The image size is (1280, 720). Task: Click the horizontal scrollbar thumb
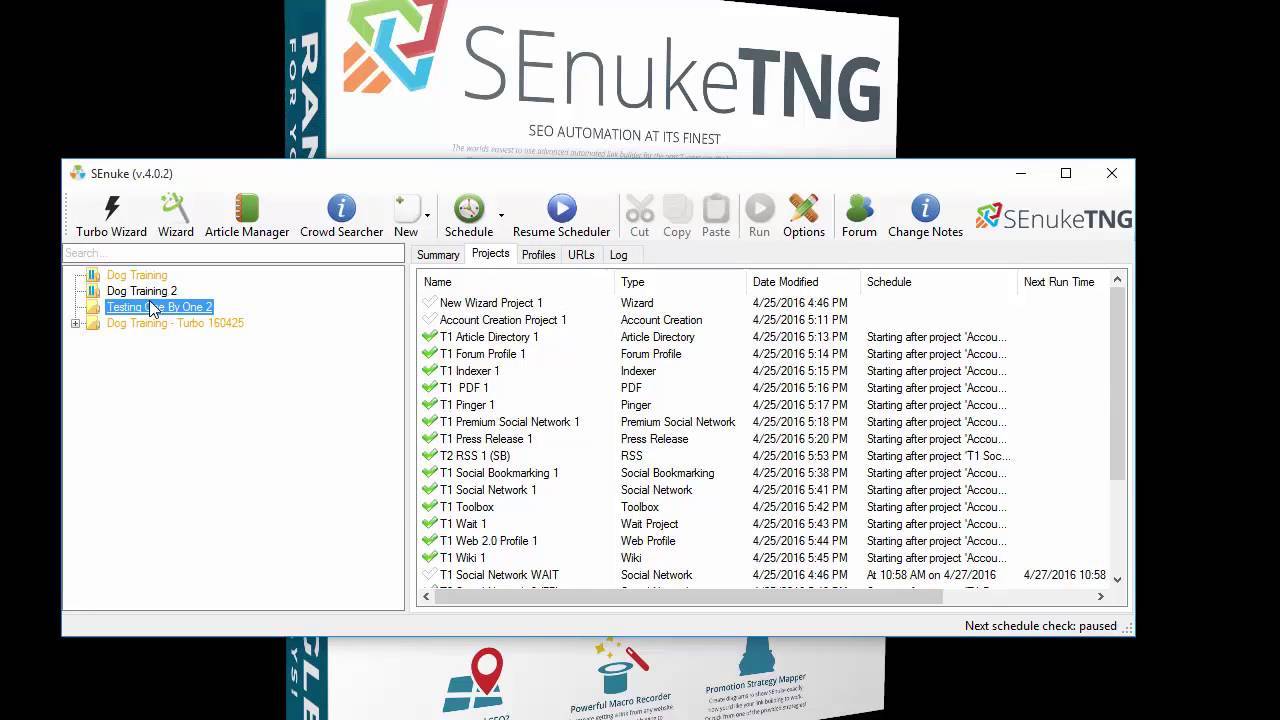click(x=688, y=596)
